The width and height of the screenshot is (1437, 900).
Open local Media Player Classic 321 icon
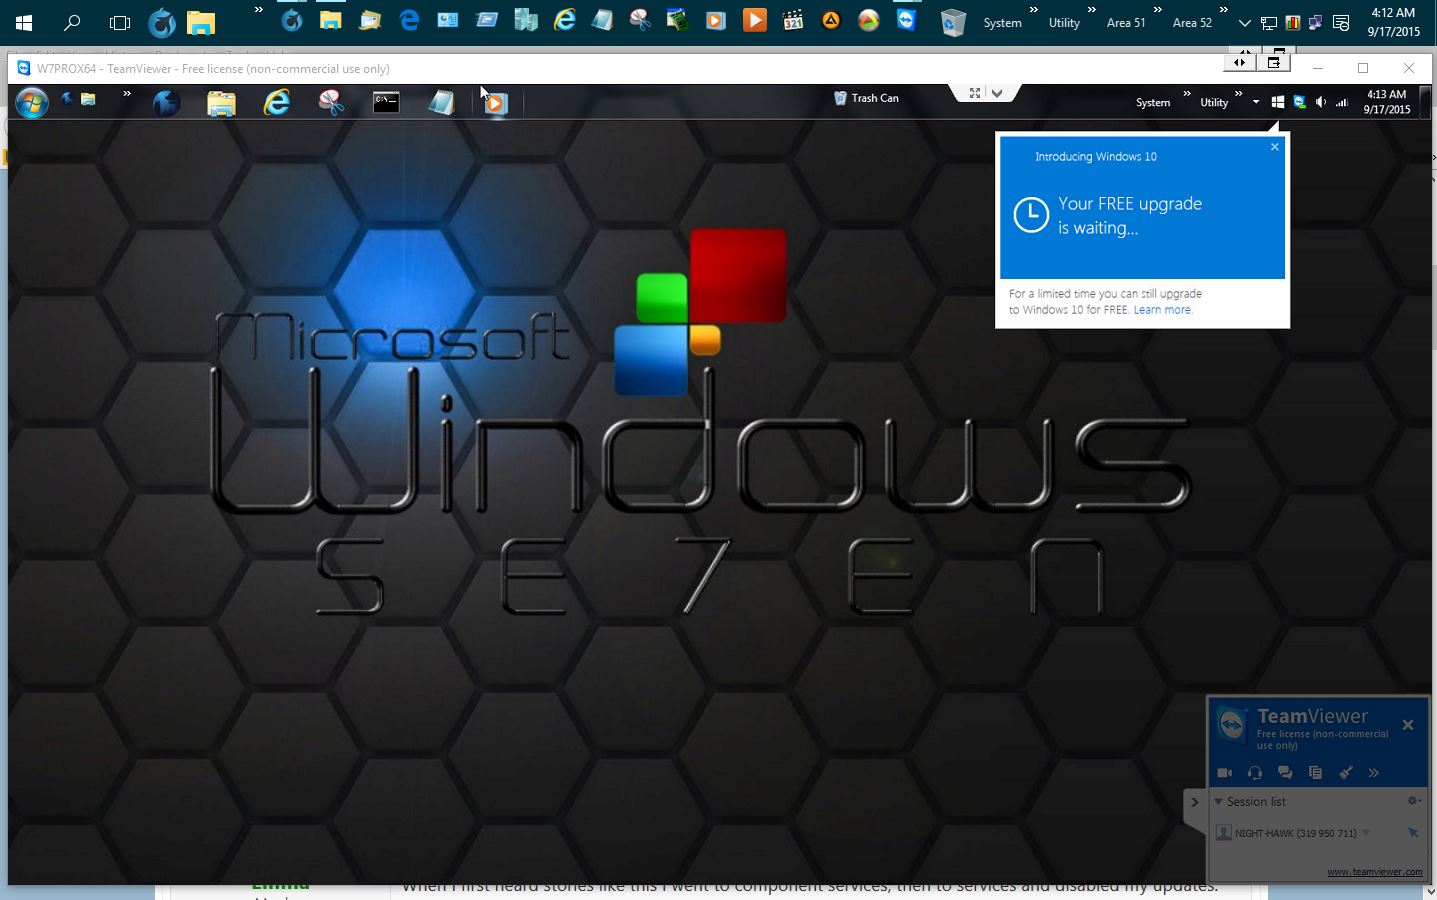coord(793,19)
